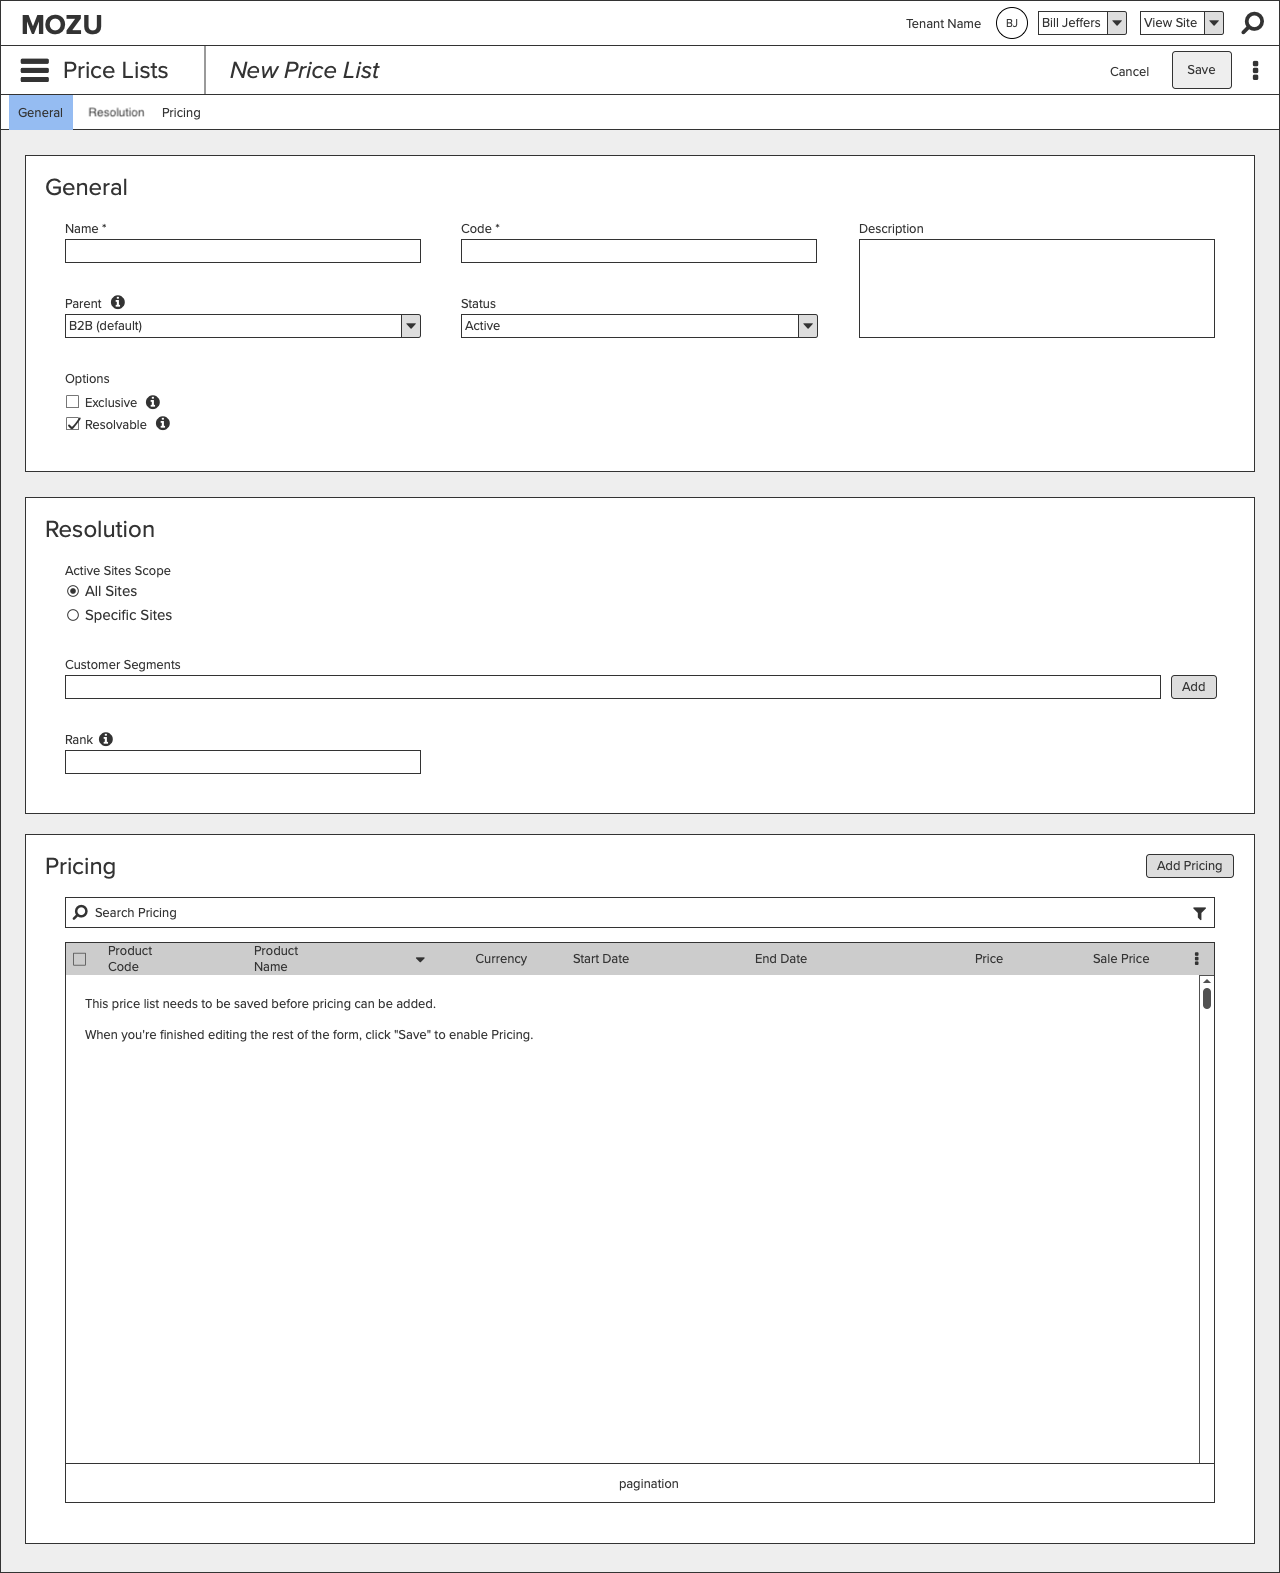This screenshot has height=1573, width=1280.
Task: Open the hamburger menu next to Price Lists
Action: pos(35,70)
